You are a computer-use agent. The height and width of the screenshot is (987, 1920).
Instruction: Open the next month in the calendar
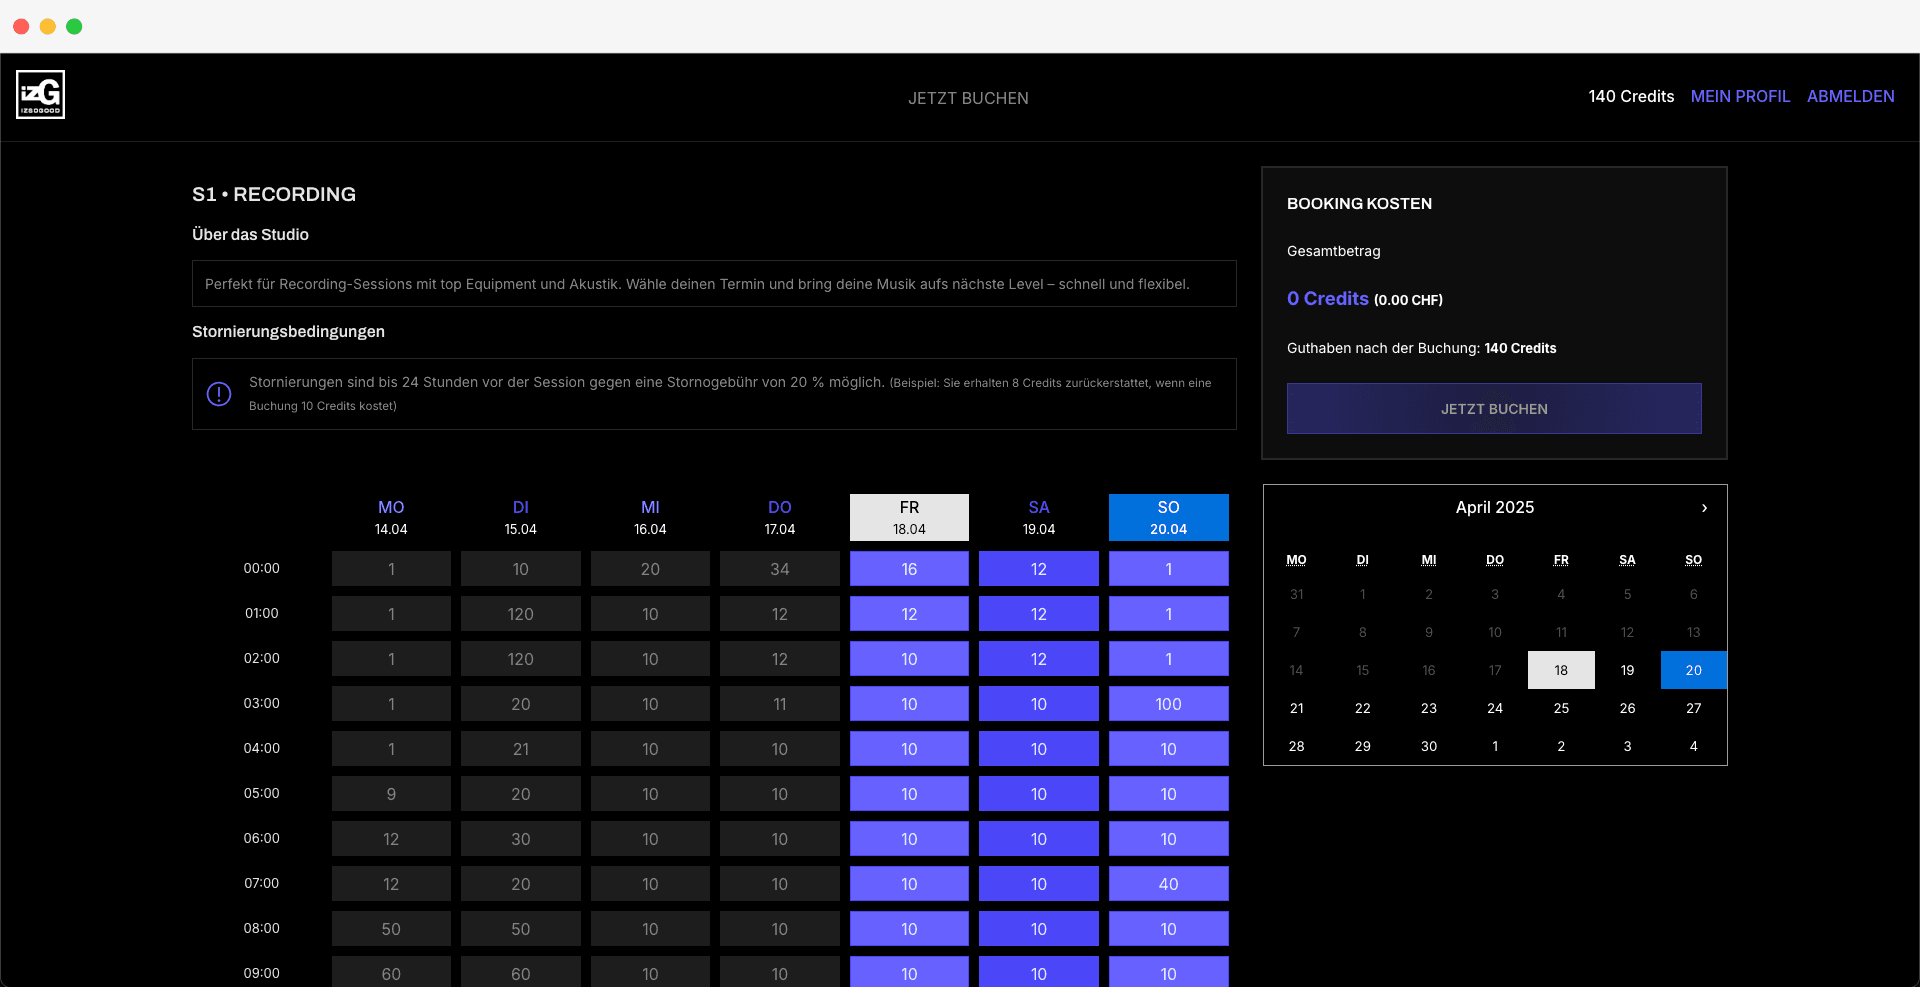point(1703,508)
